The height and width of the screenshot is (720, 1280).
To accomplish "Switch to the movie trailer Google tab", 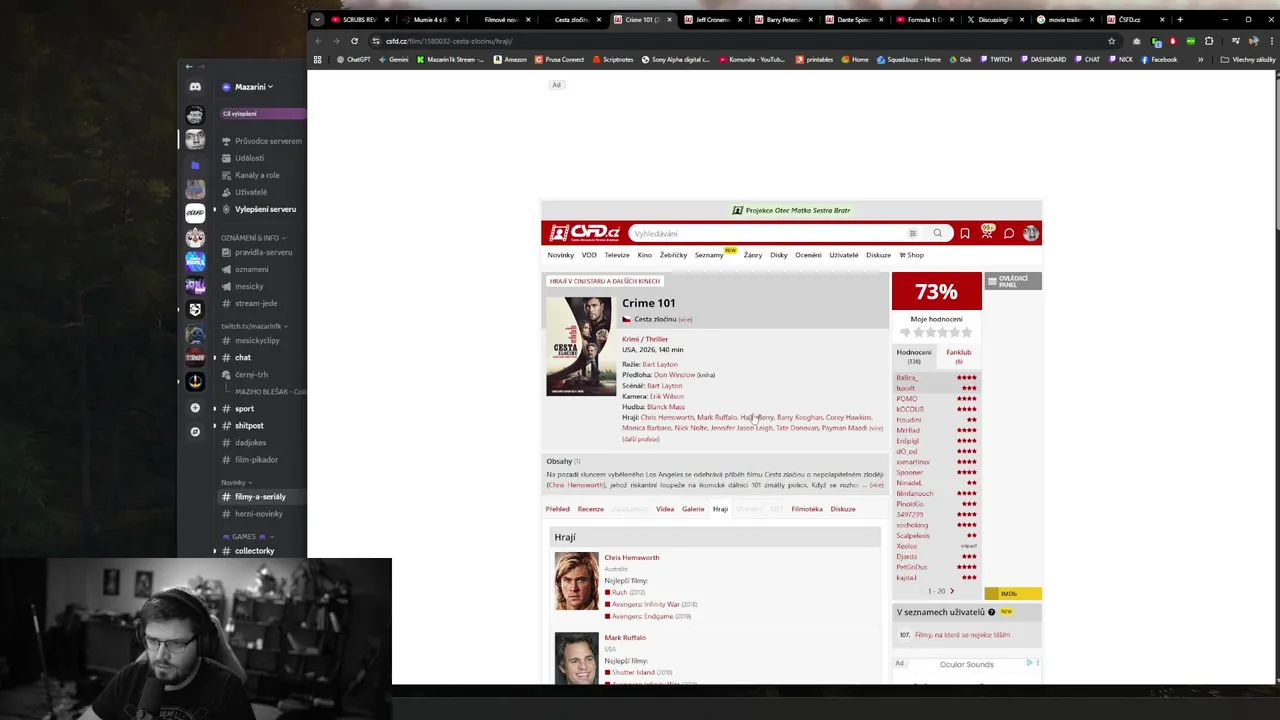I will coord(1064,19).
